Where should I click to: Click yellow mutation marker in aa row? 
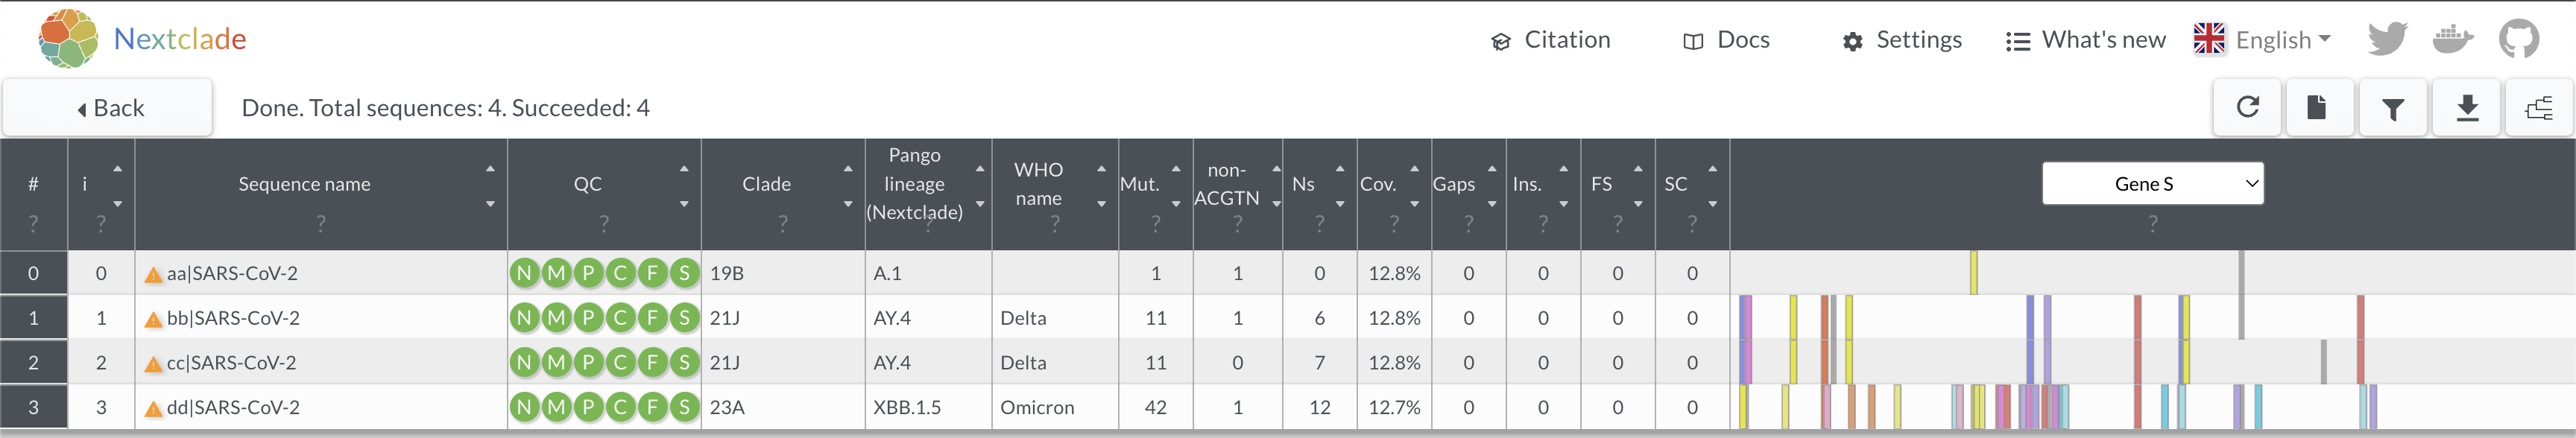point(1973,272)
